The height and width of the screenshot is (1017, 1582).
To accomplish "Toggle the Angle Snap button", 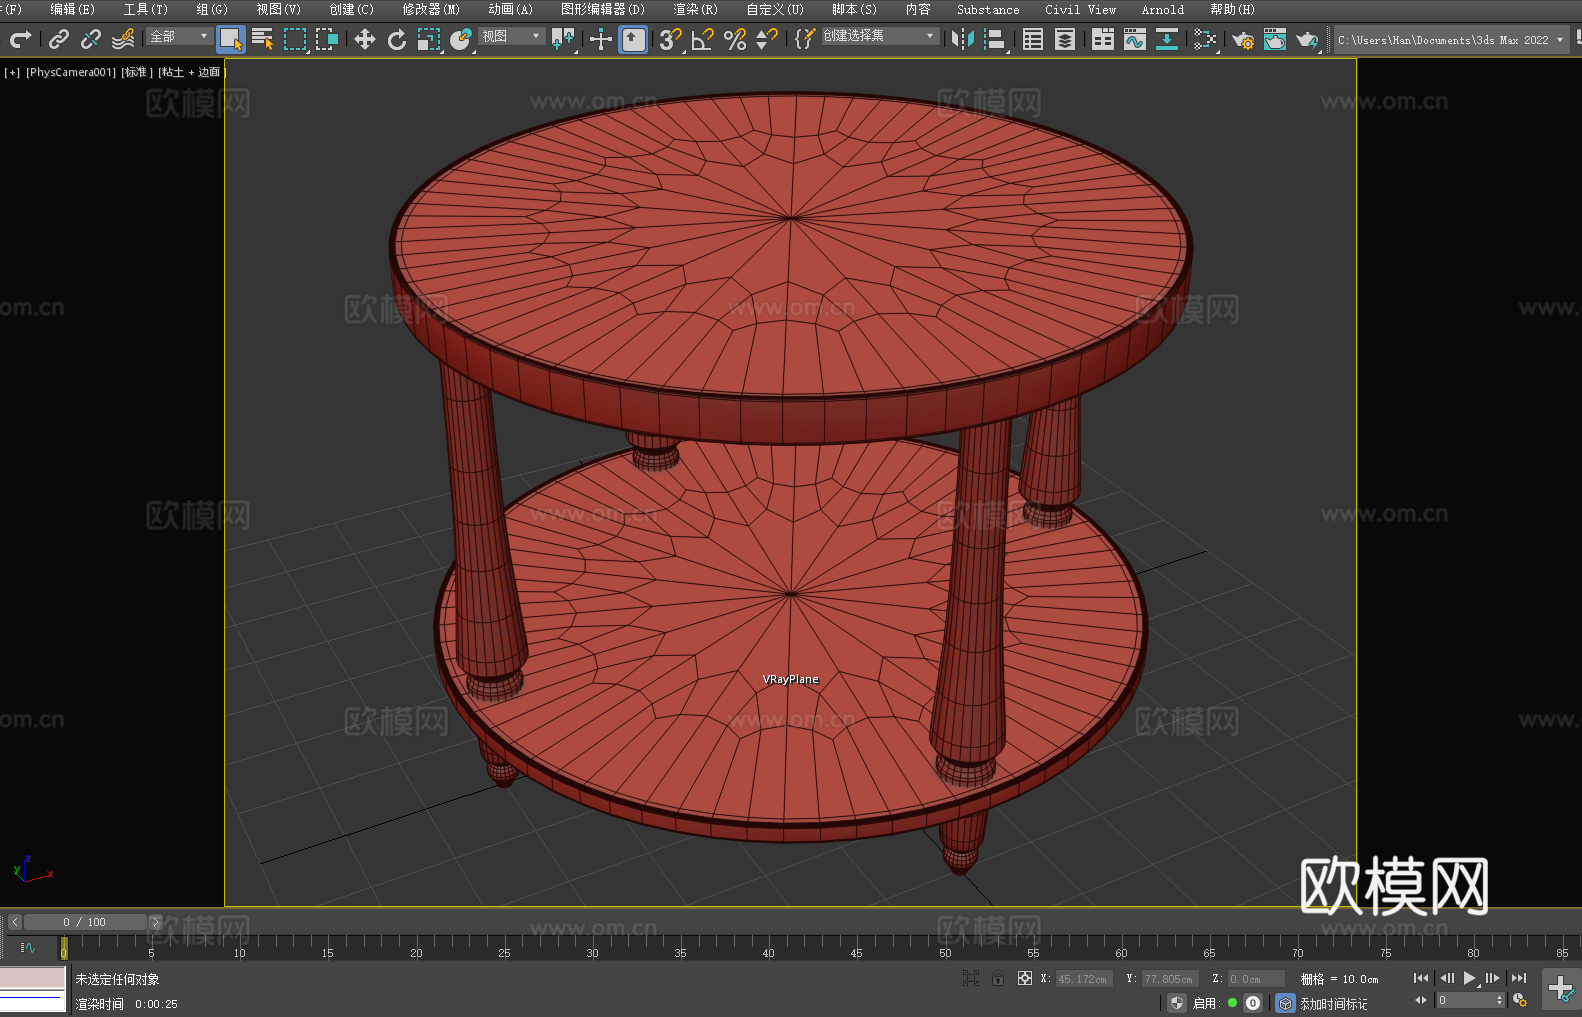I will tap(703, 39).
